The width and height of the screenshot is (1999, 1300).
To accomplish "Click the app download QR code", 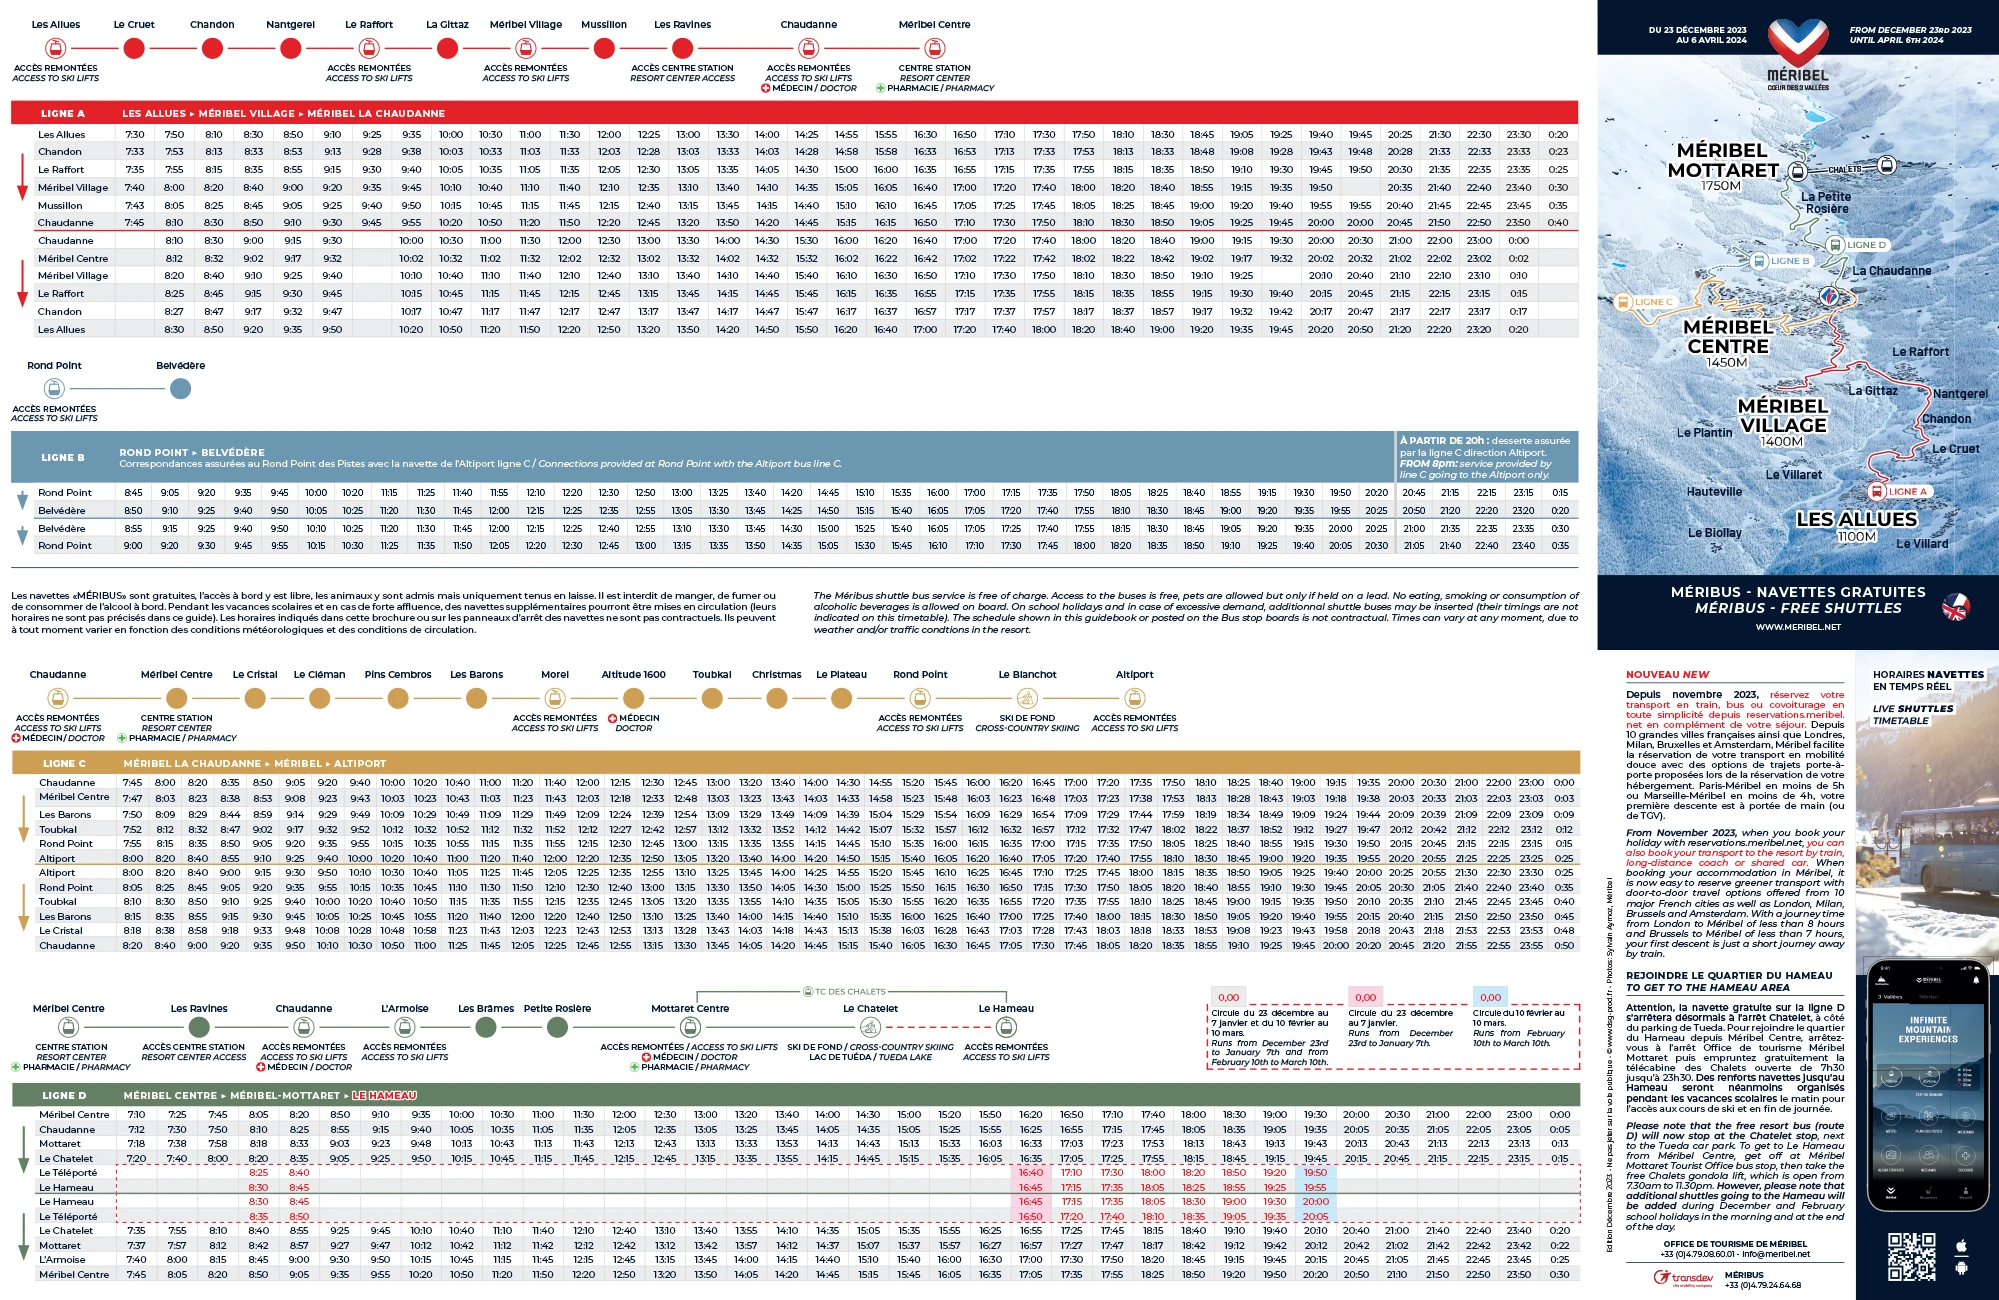I will pyautogui.click(x=1911, y=1256).
